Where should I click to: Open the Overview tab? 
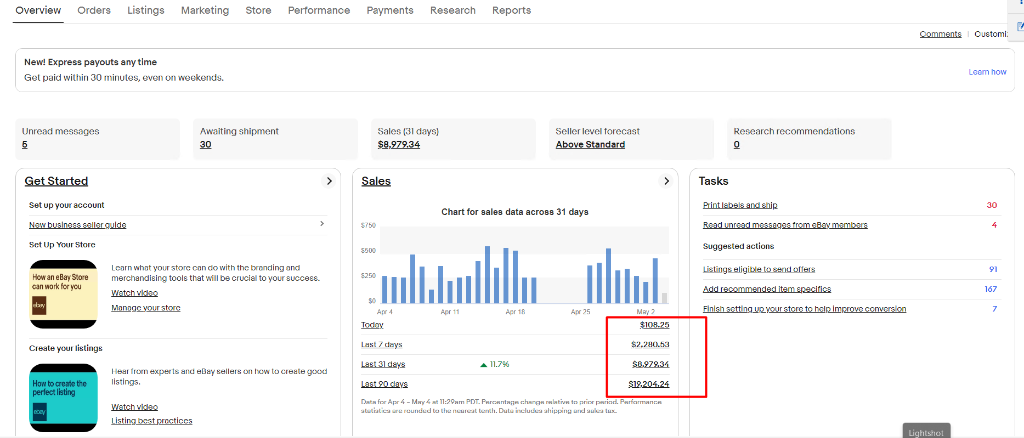point(38,10)
